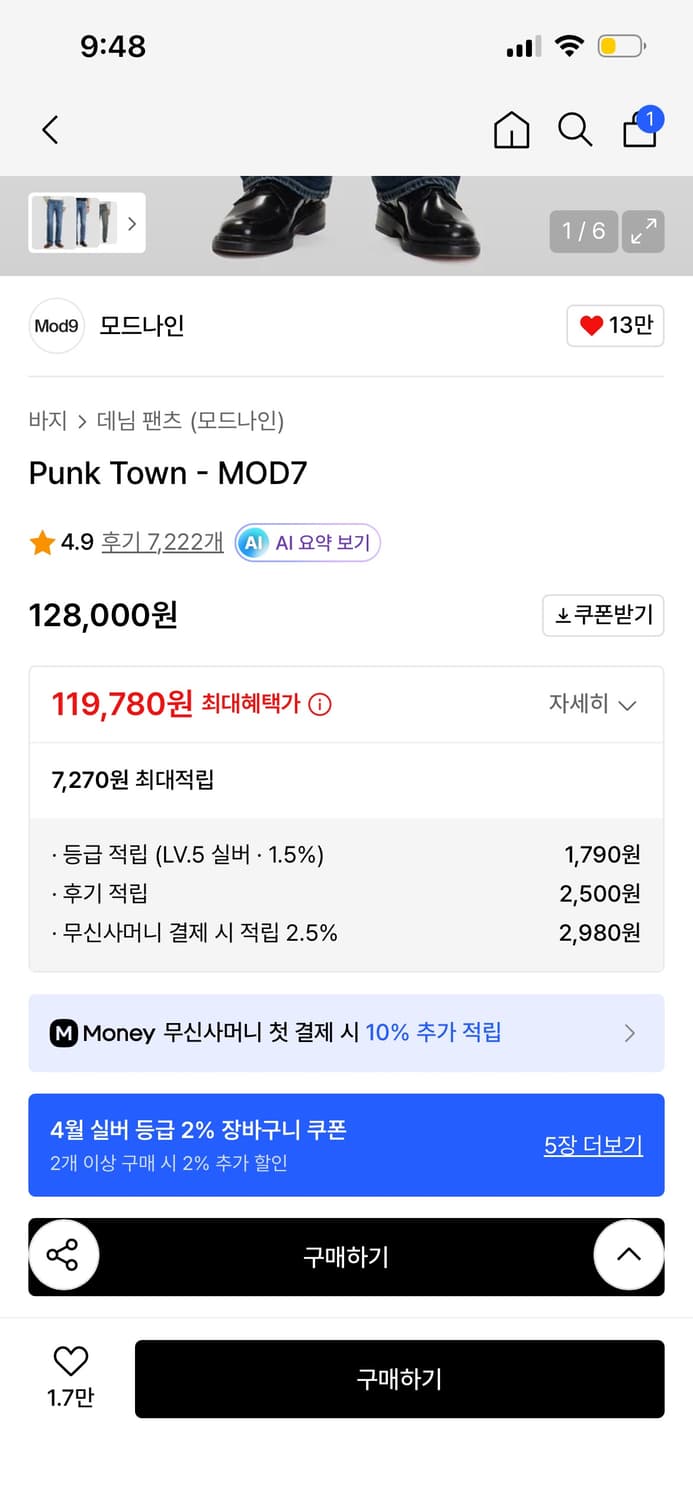Open the Mod9 brand logo
Screen dimensions: 693x1500
(56, 326)
